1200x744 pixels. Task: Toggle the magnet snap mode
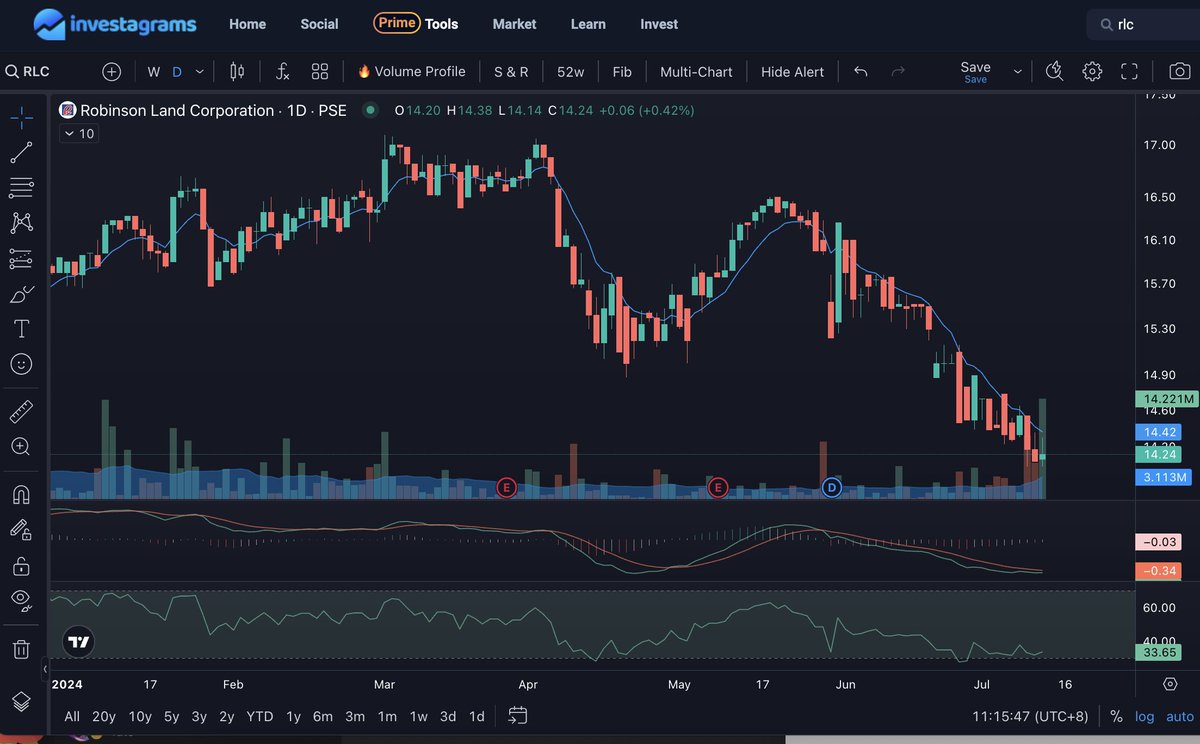(21, 494)
